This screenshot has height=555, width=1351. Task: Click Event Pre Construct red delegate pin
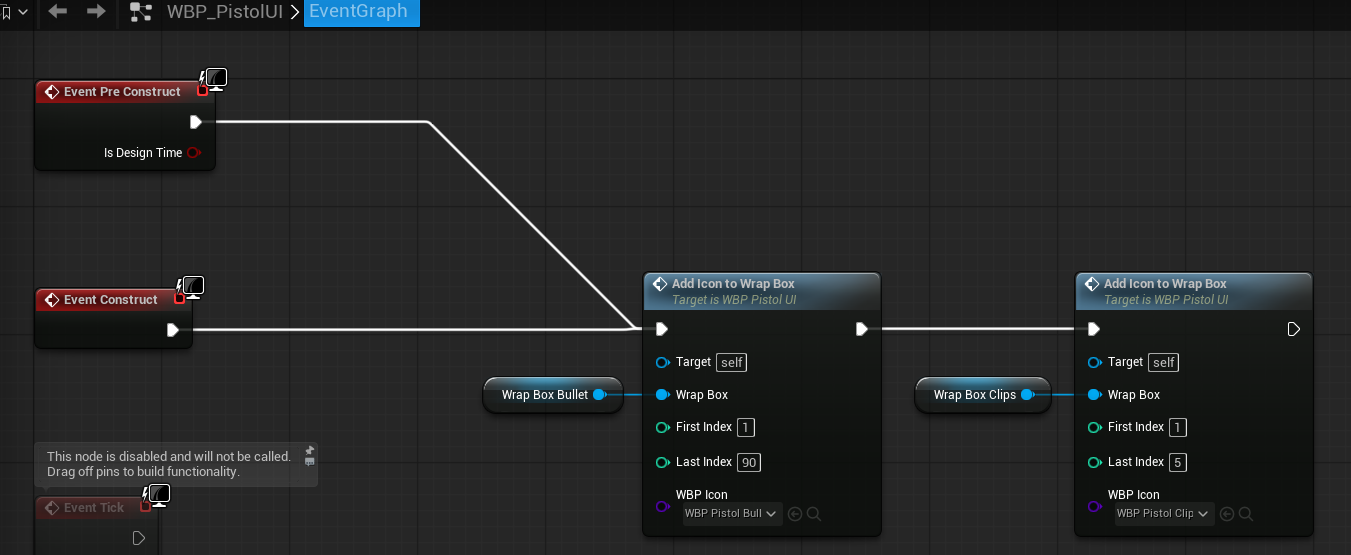(x=202, y=90)
